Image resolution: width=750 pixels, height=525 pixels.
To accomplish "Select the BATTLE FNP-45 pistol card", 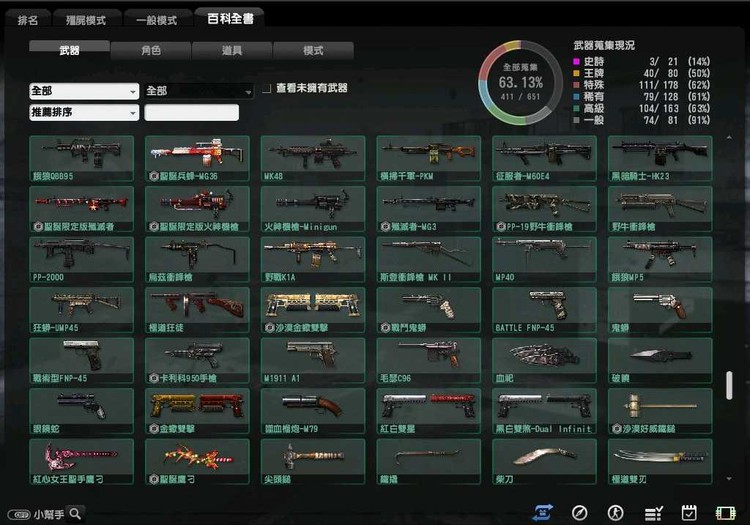I will (544, 310).
